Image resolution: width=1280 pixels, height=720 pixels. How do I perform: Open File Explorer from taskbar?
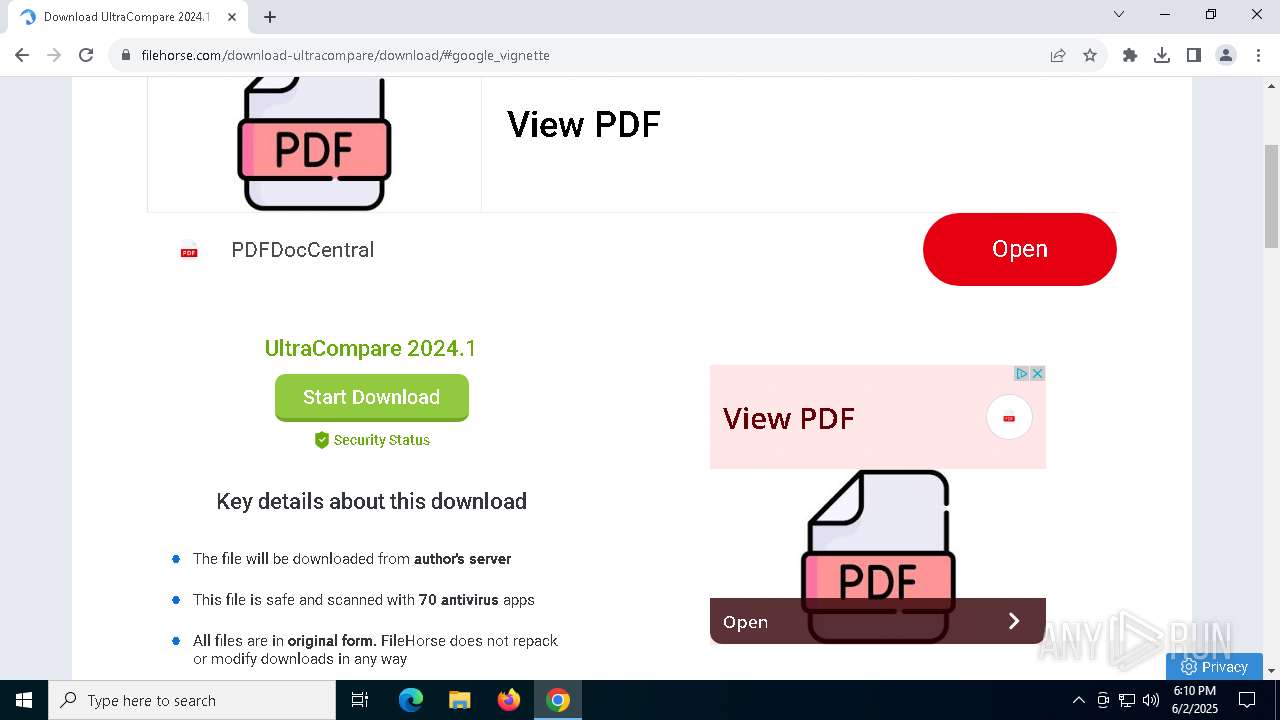tap(460, 700)
